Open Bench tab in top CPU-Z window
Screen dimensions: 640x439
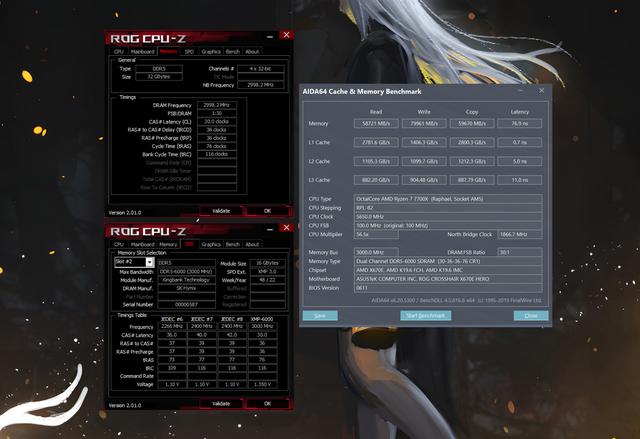pos(233,51)
